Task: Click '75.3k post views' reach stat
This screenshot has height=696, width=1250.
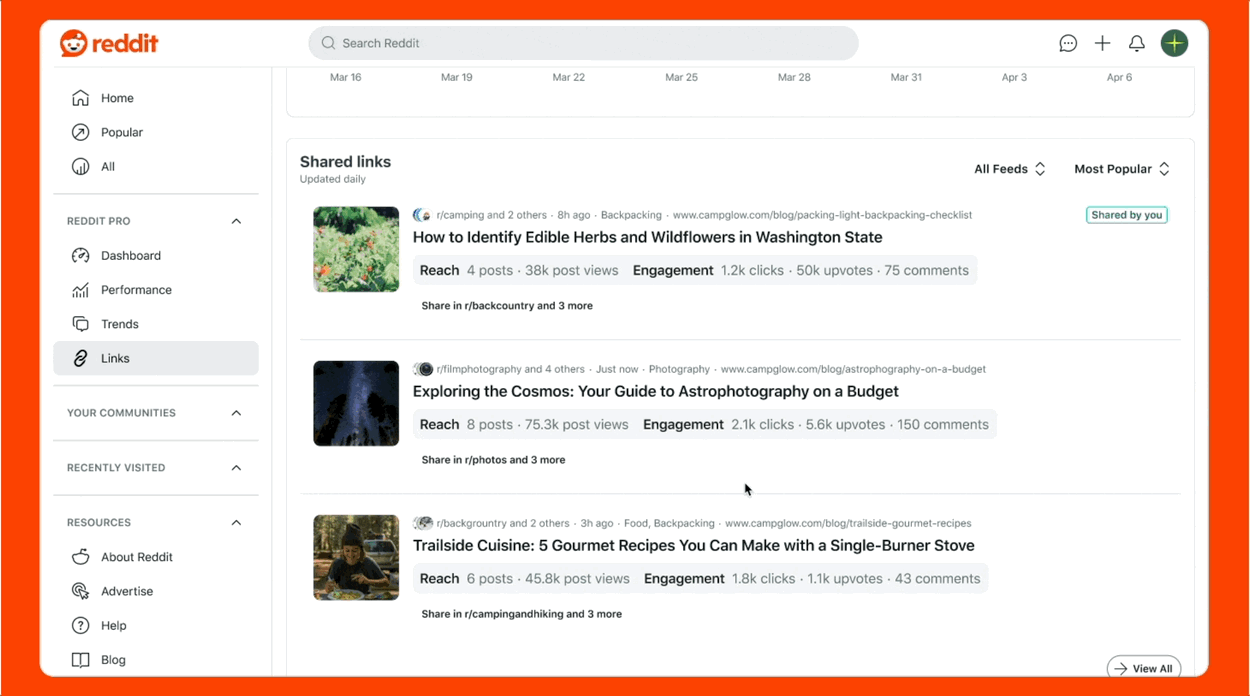Action: 576,424
